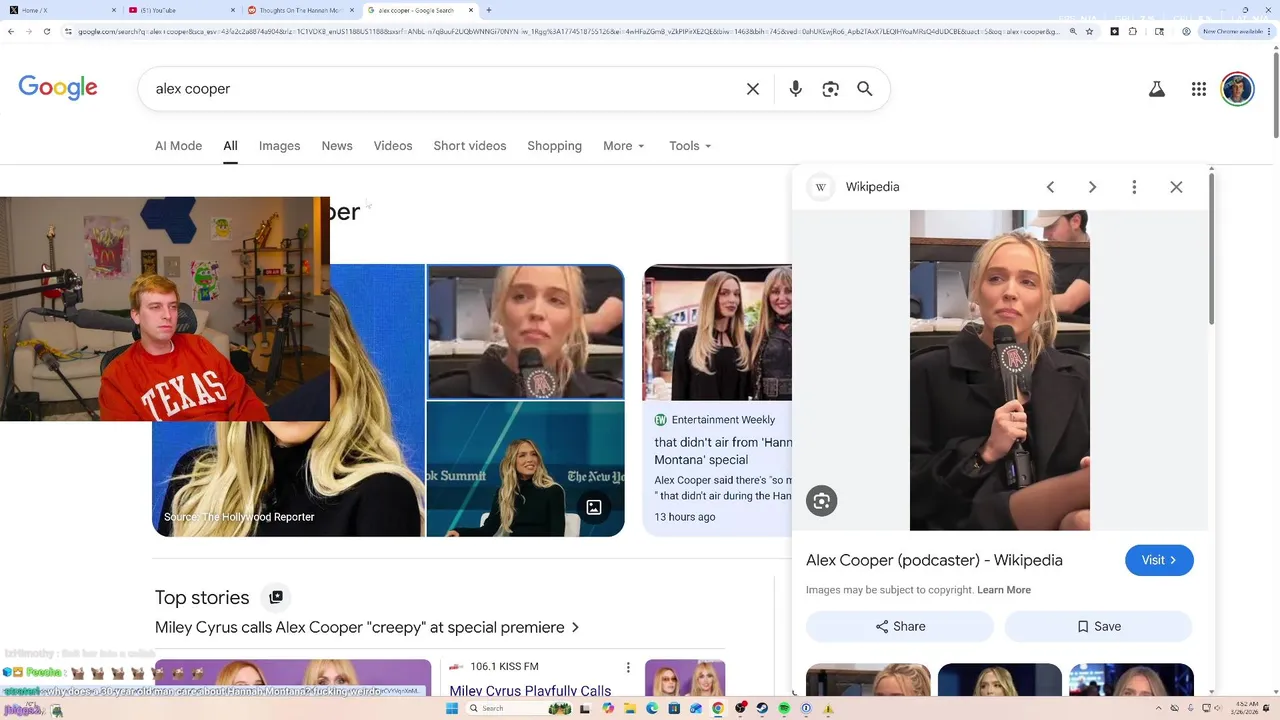Expand the Tools dropdown
Screen dimensions: 1280x720
[690, 146]
